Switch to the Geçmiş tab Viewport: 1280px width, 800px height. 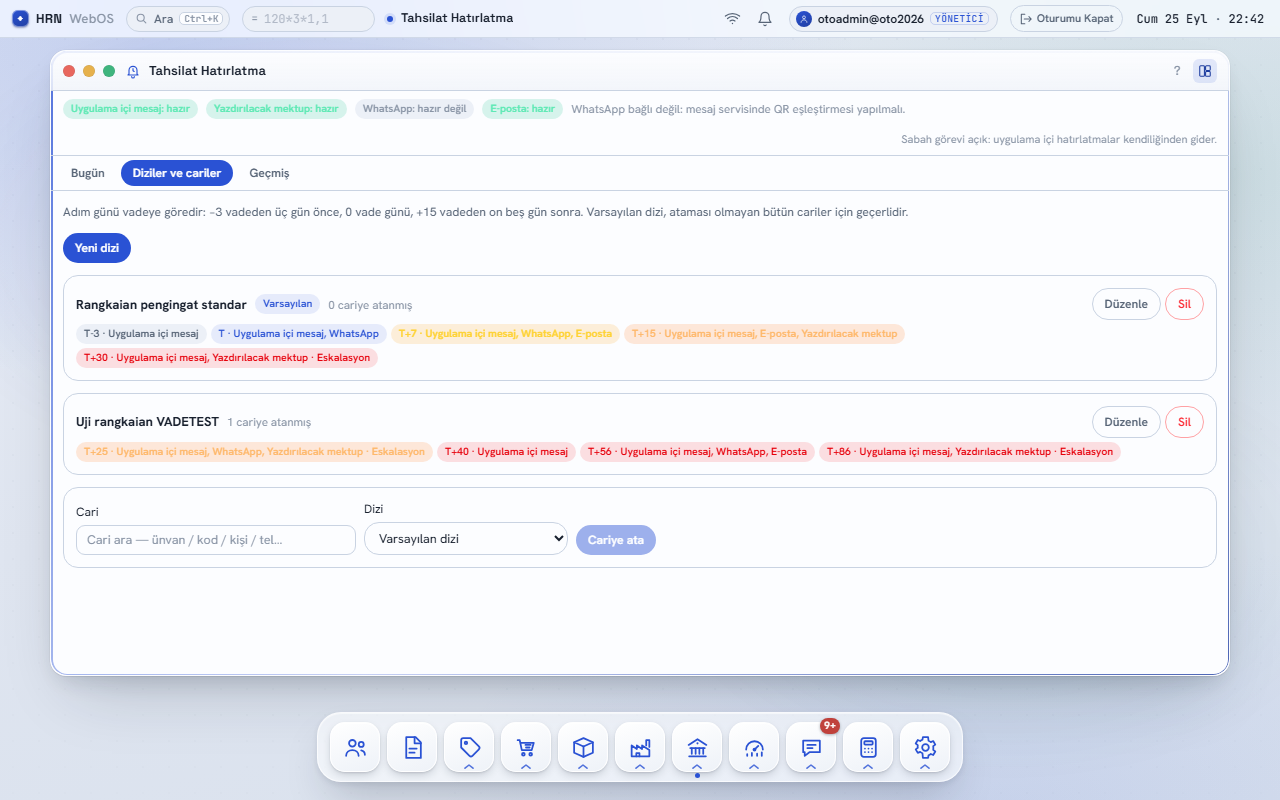pyautogui.click(x=269, y=173)
